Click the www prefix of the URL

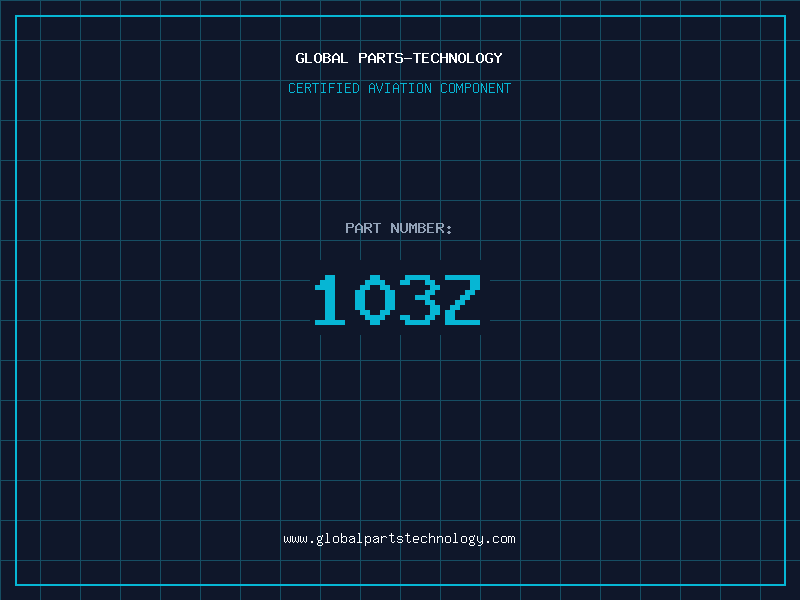tap(295, 539)
